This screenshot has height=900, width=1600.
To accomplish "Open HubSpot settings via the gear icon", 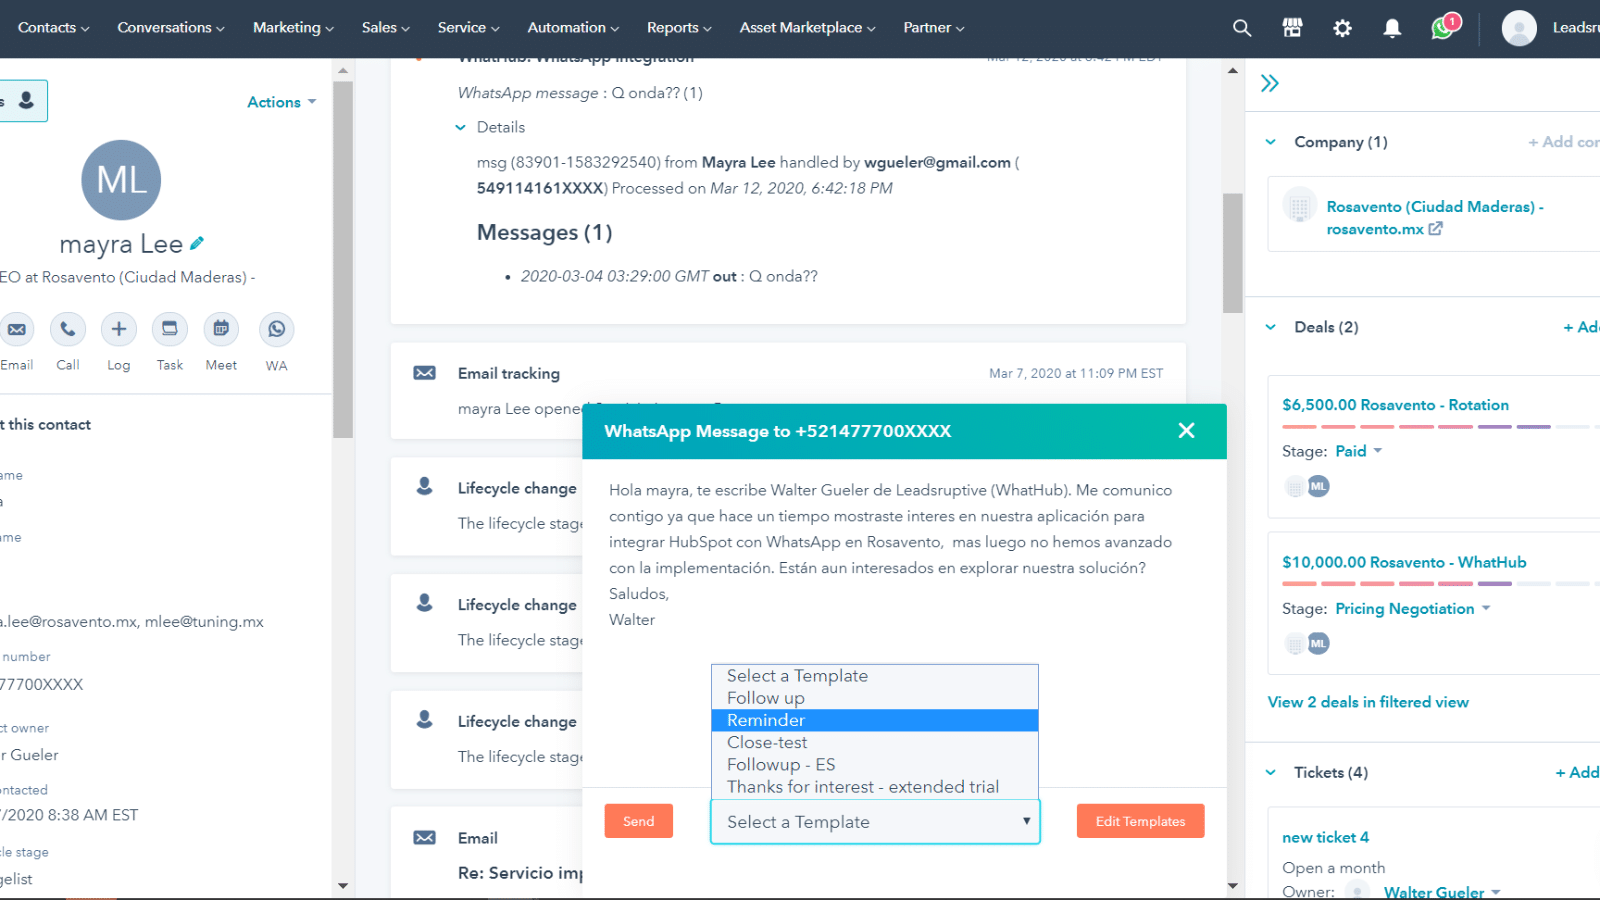I will pos(1341,27).
